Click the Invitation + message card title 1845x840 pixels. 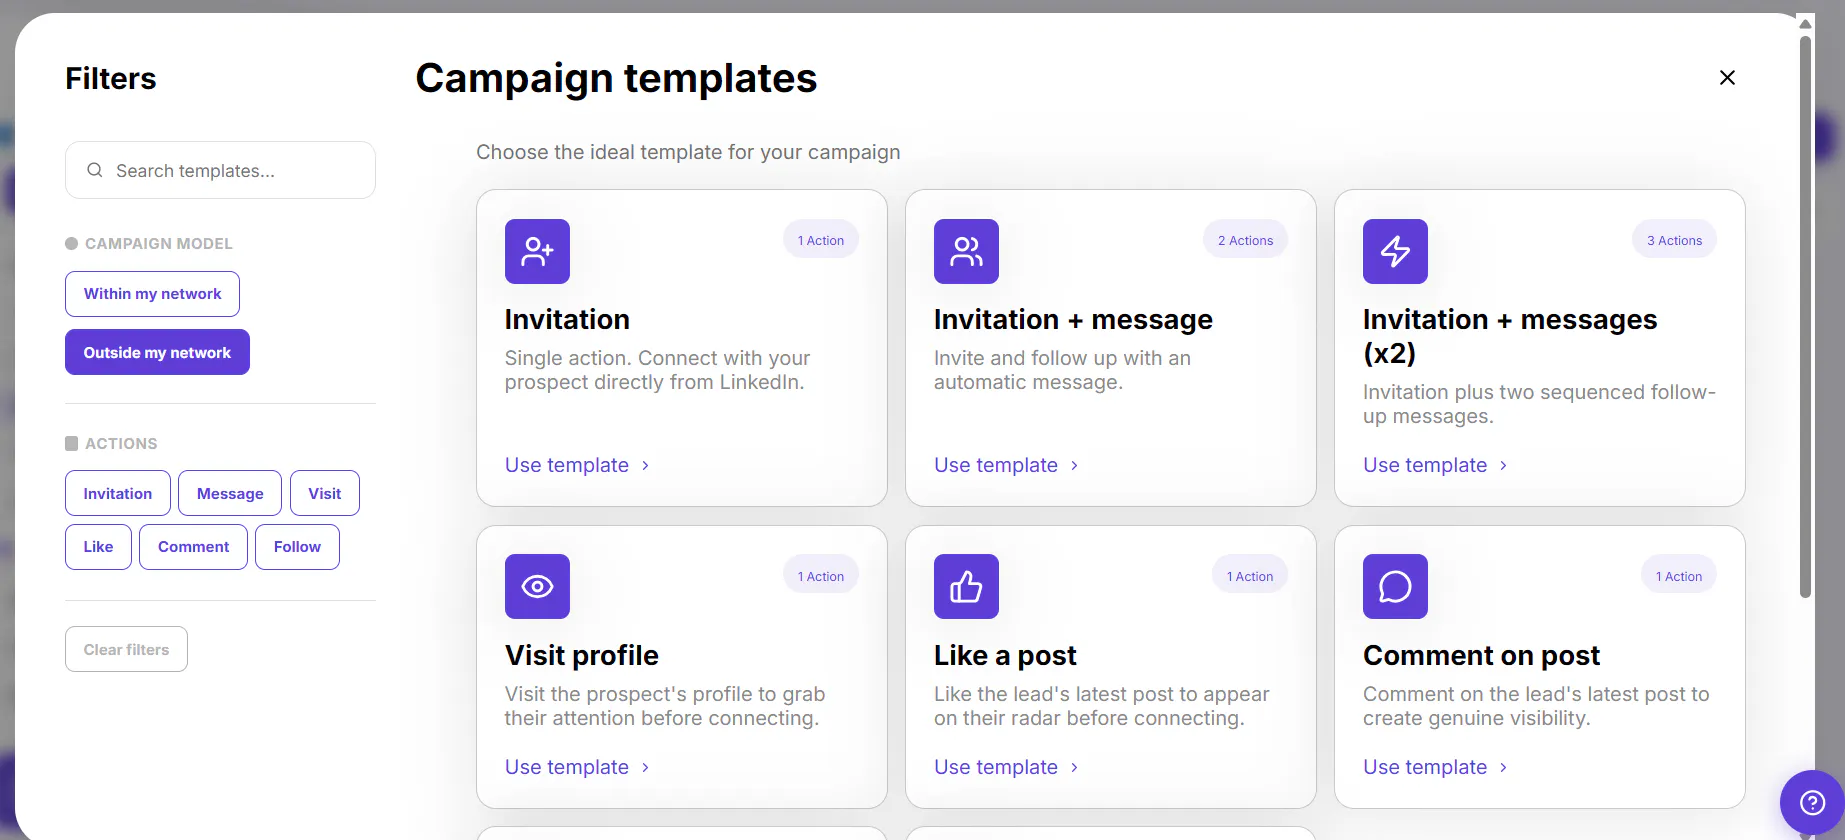coord(1073,319)
